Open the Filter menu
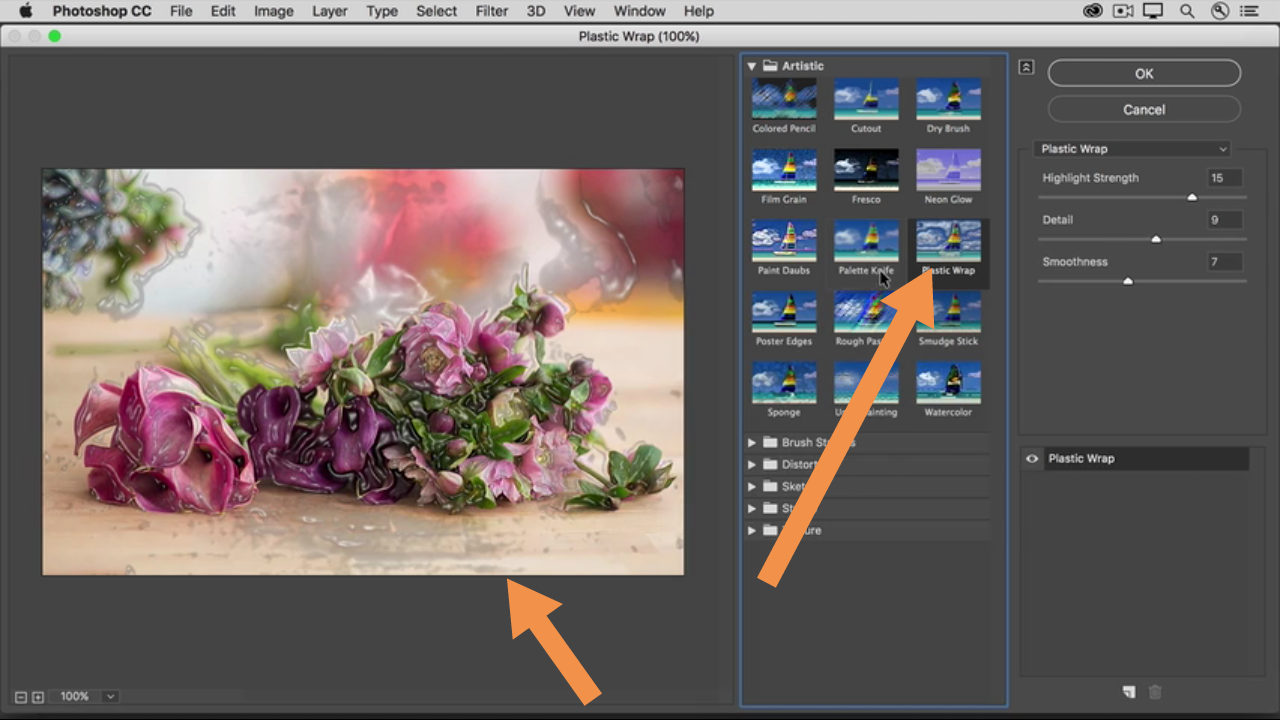 click(x=491, y=12)
